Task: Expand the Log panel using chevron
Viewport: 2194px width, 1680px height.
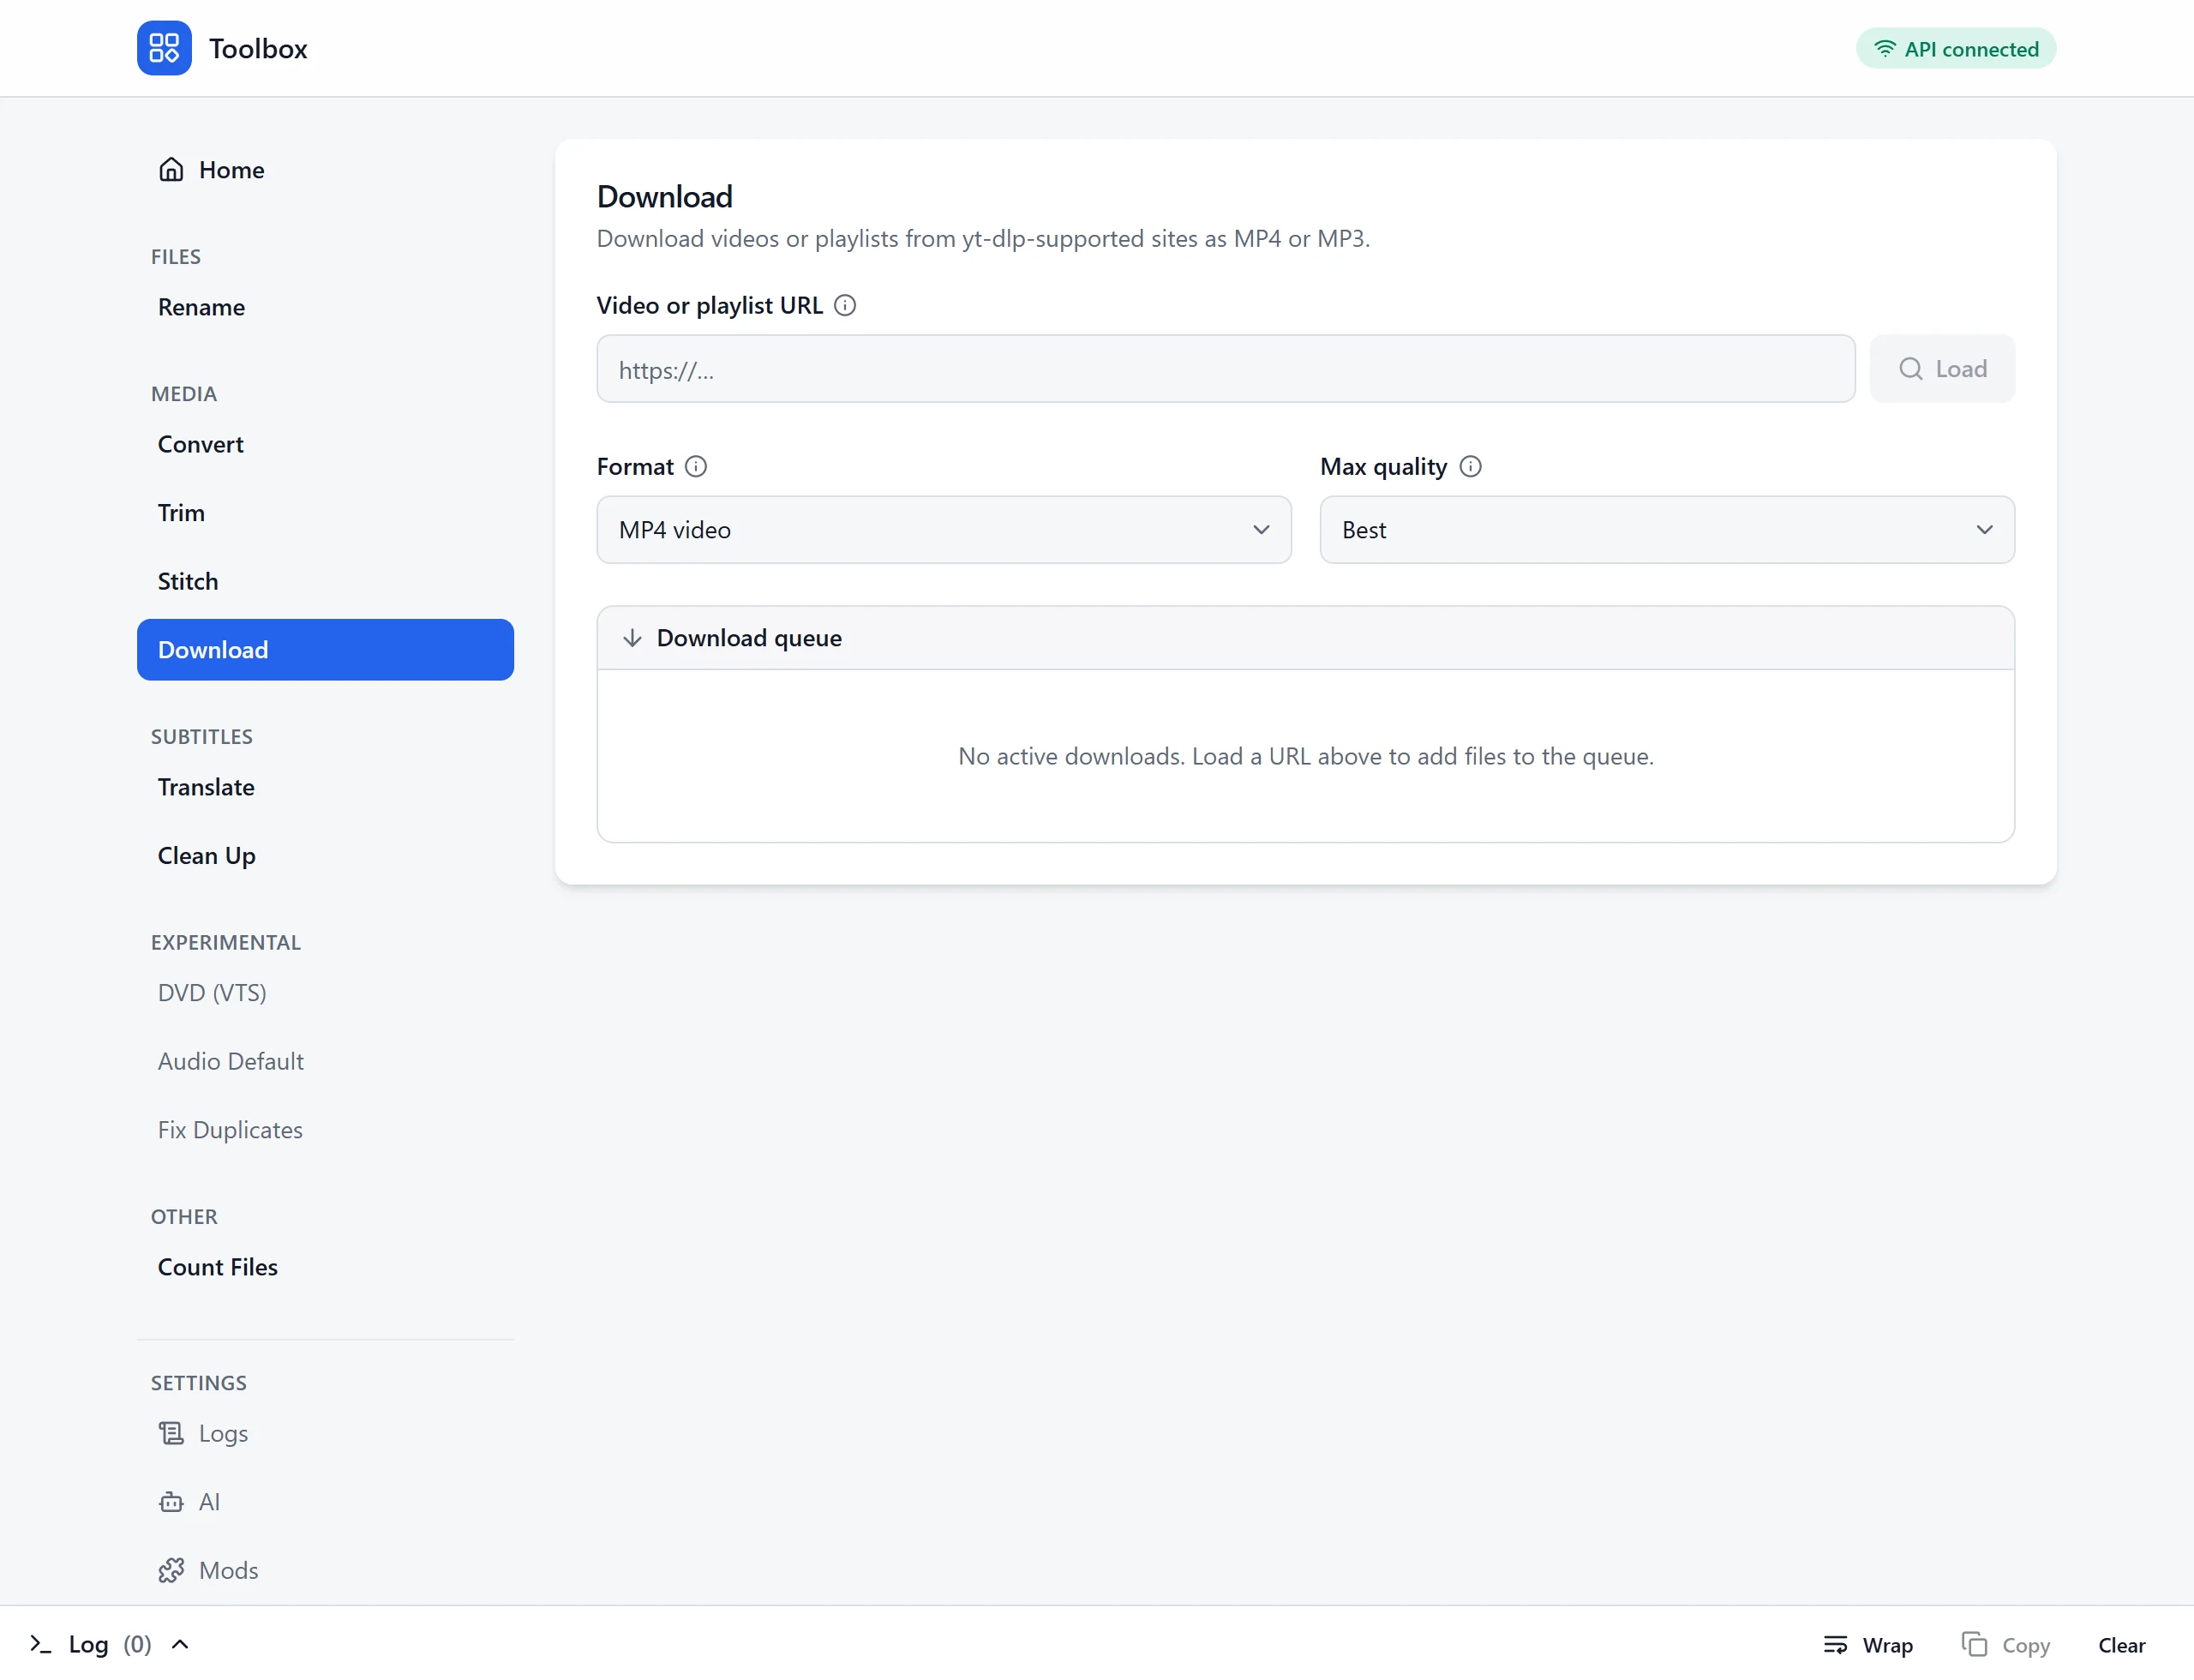Action: 180,1644
